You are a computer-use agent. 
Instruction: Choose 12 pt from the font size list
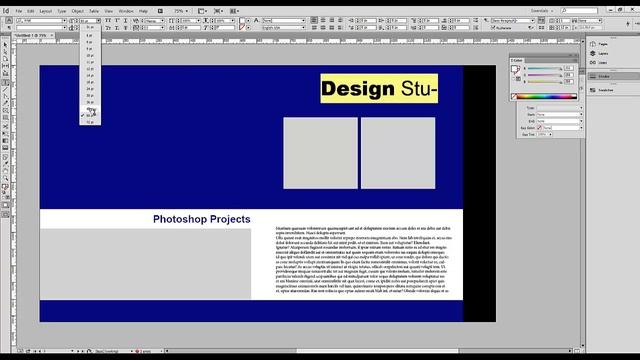(x=90, y=69)
